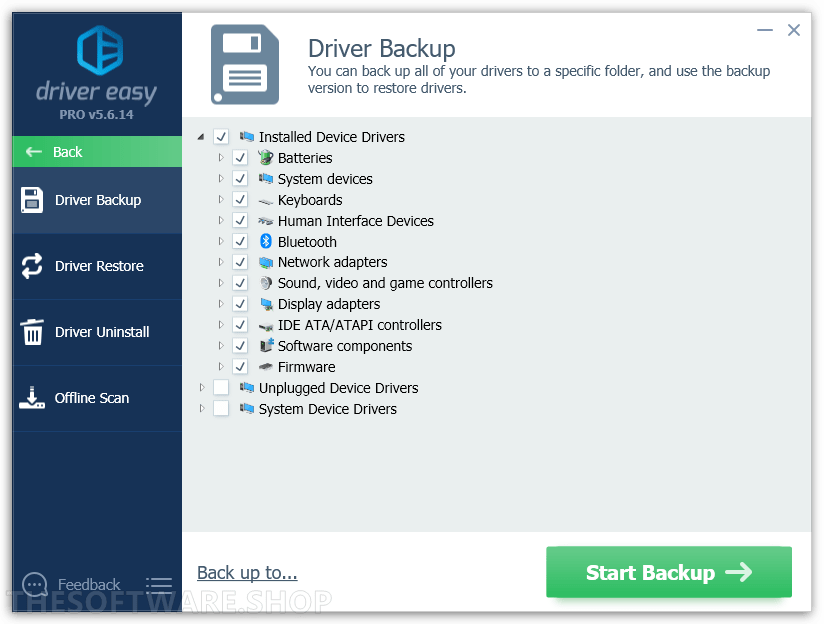Click the IDE ATA/ATAPI controllers icon

(266, 326)
